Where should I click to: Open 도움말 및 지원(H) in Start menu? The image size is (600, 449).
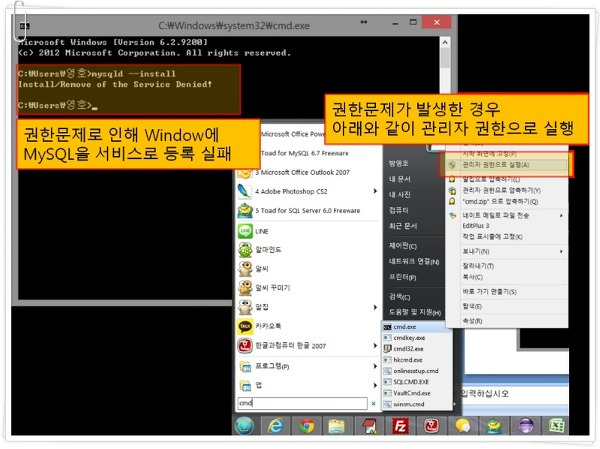point(413,312)
